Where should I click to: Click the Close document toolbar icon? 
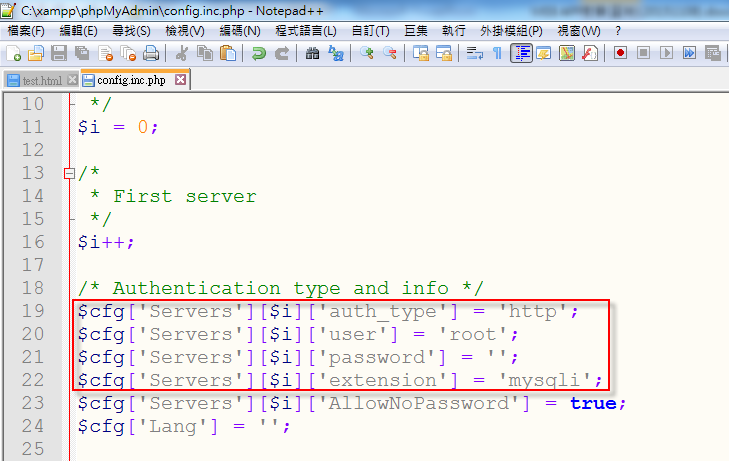coord(106,53)
